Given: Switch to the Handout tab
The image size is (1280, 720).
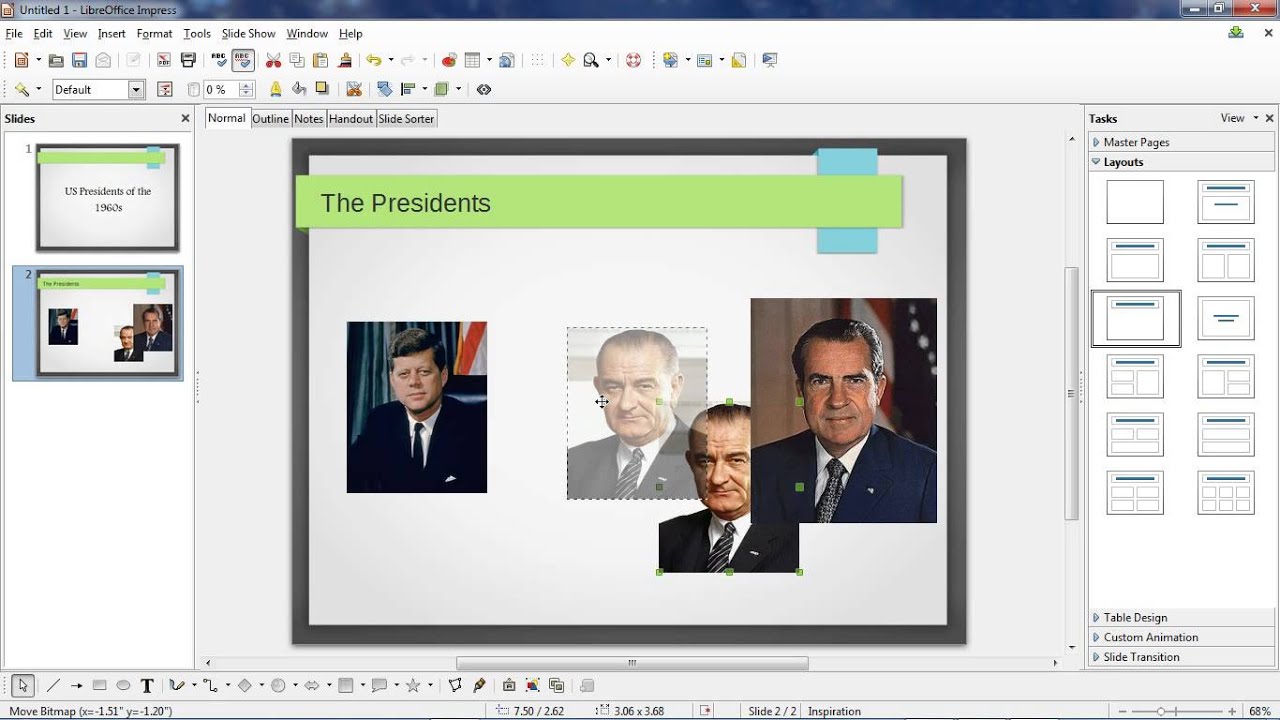Looking at the screenshot, I should pos(351,118).
